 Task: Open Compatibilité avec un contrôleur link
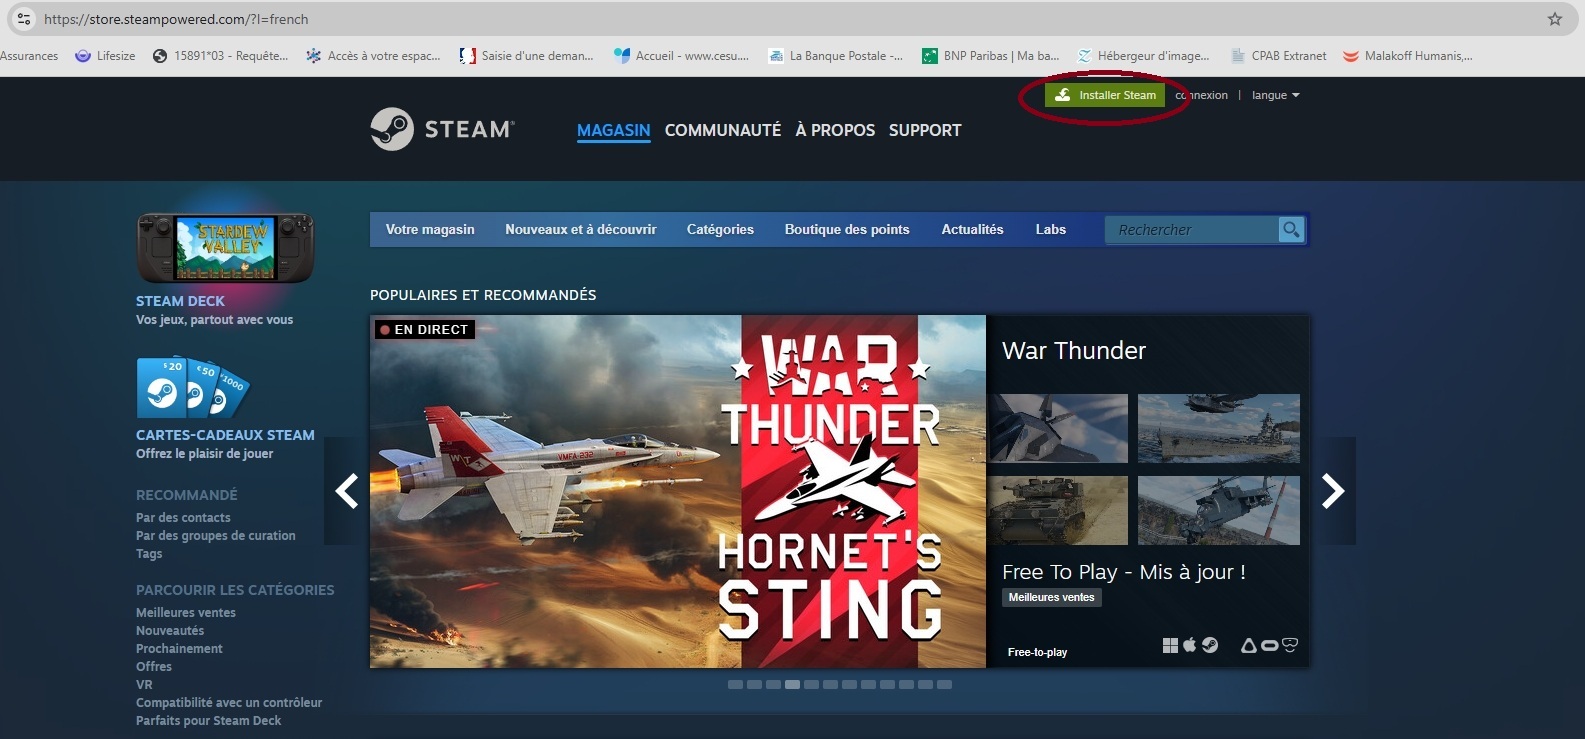pos(229,703)
